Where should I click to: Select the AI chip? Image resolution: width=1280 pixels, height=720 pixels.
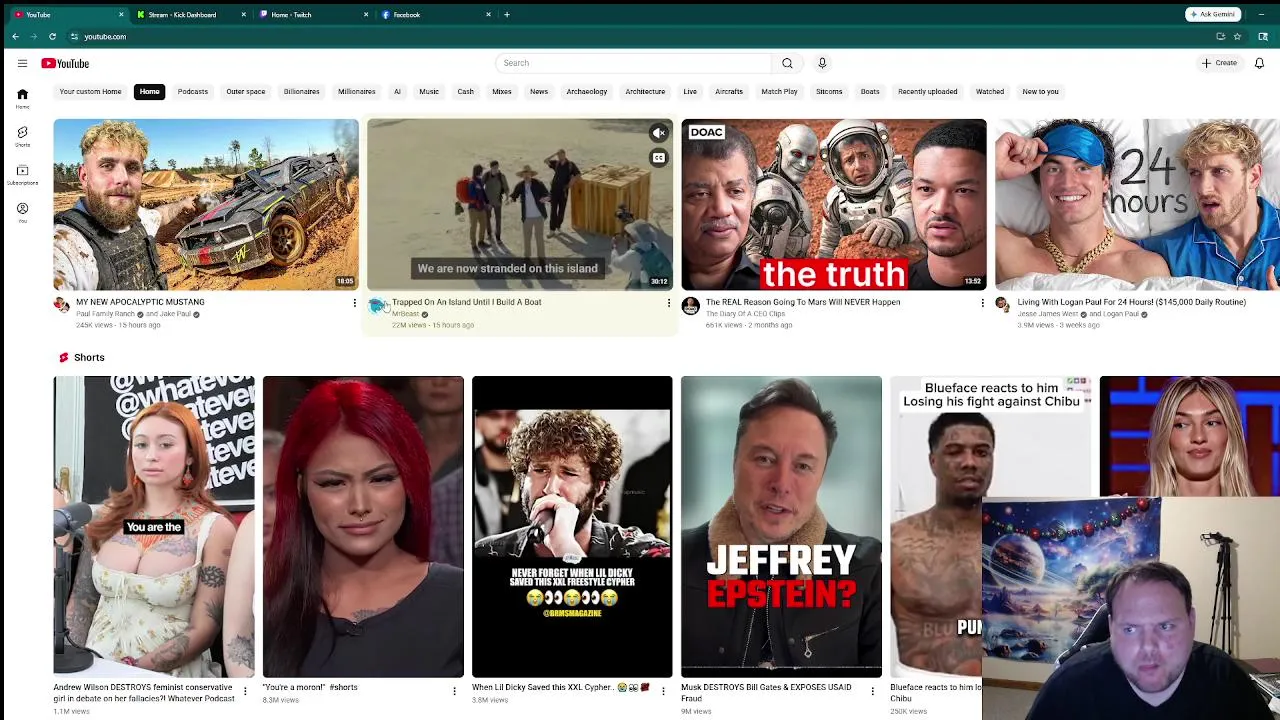(397, 91)
